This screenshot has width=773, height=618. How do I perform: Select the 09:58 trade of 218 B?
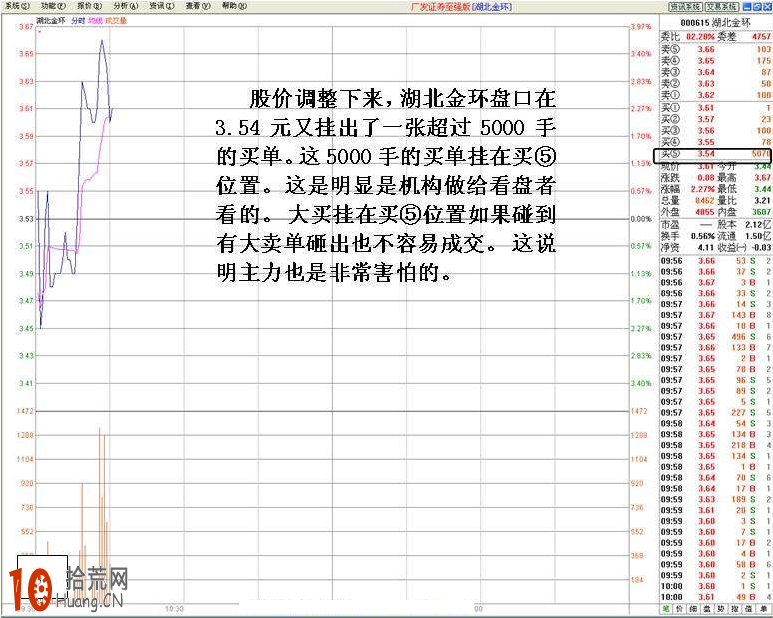[x=716, y=445]
